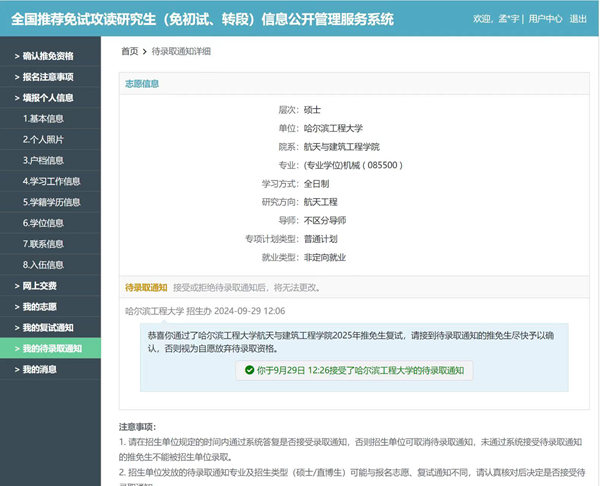Click 全日制 study mode value
The width and height of the screenshot is (600, 486).
316,184
